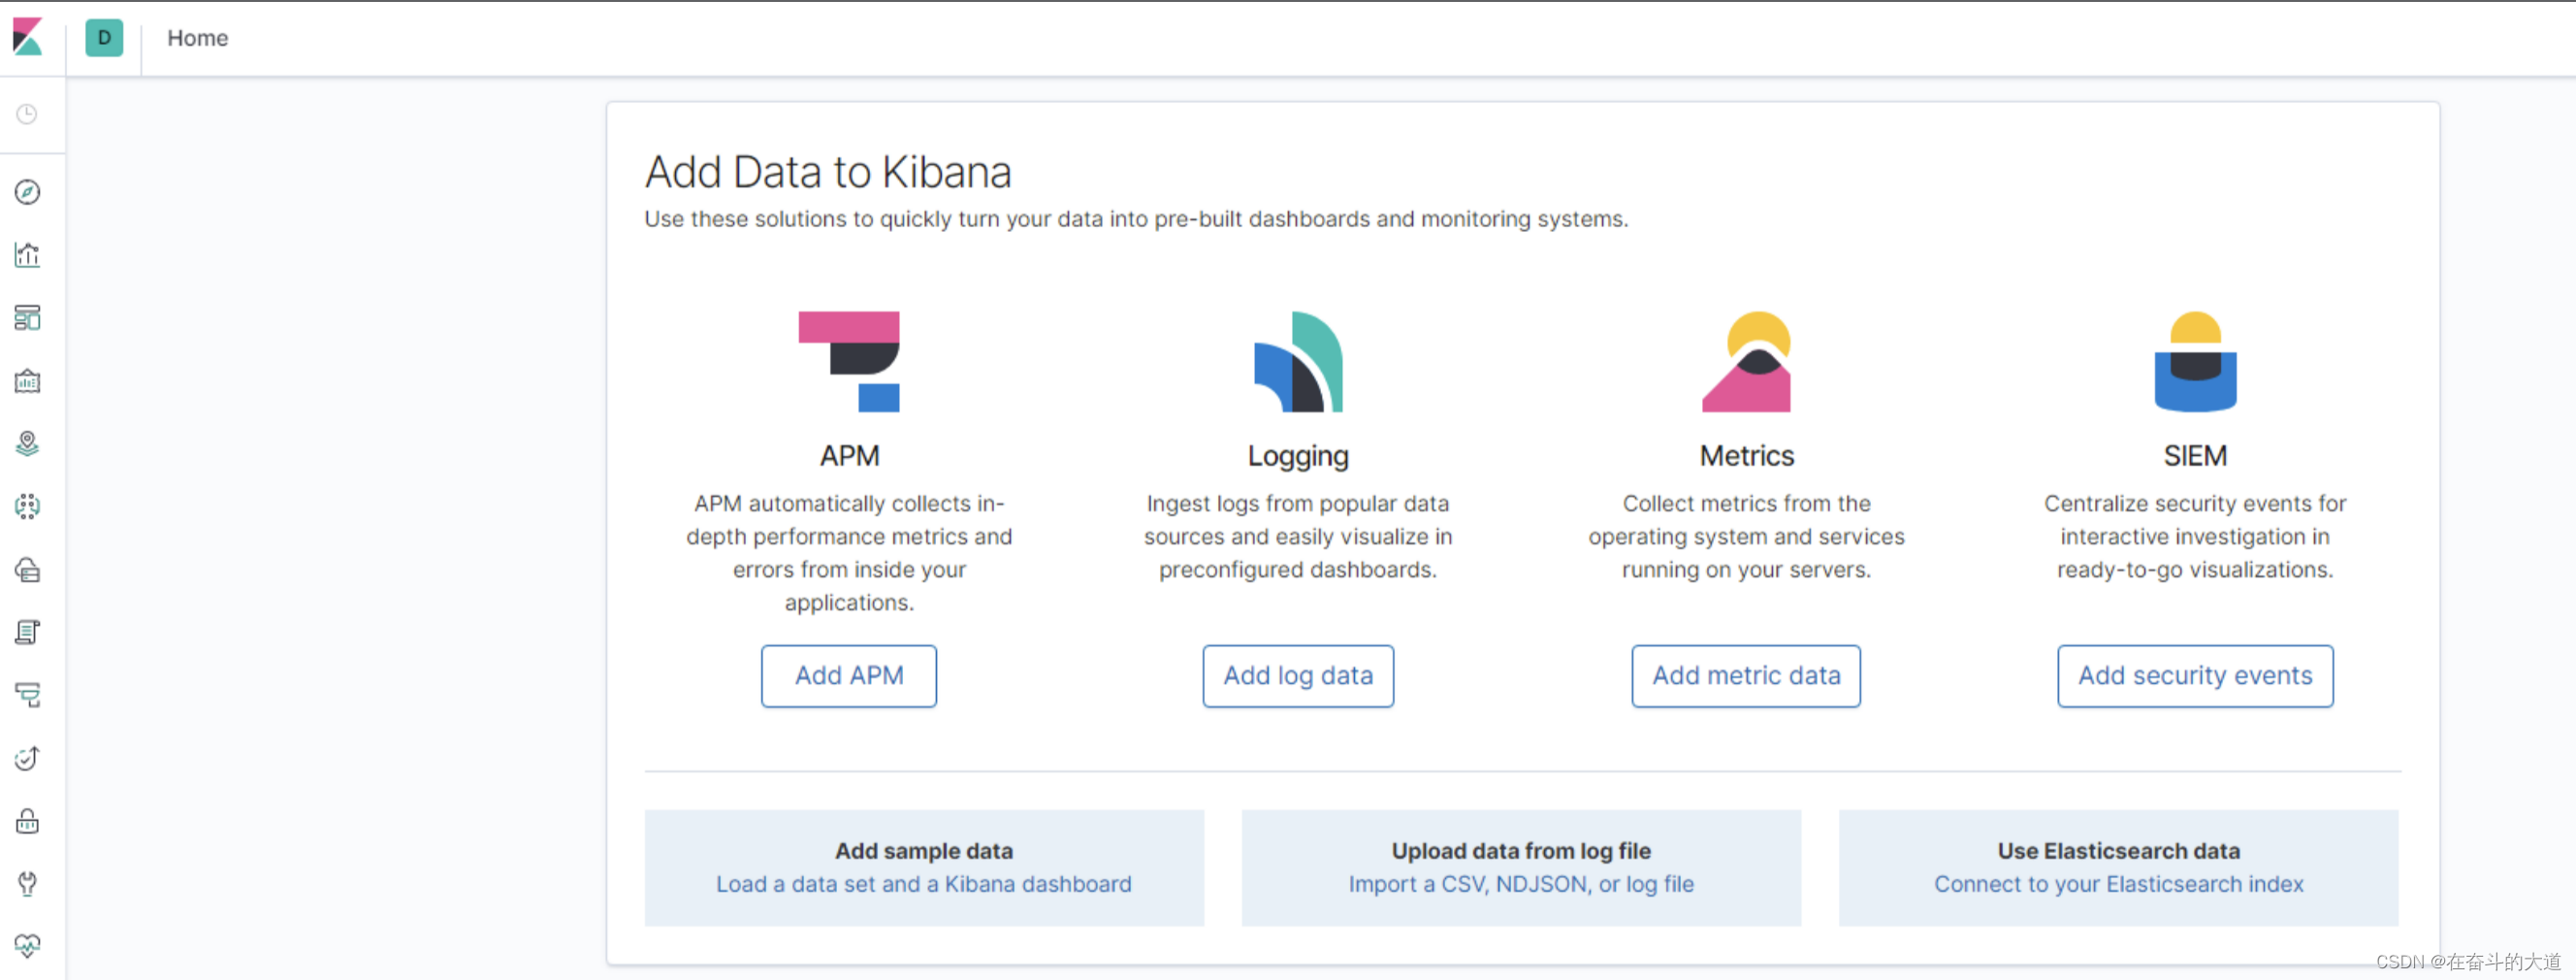Viewport: 2576px width, 980px height.
Task: Click the SIEM section heading text
Action: coord(2195,456)
